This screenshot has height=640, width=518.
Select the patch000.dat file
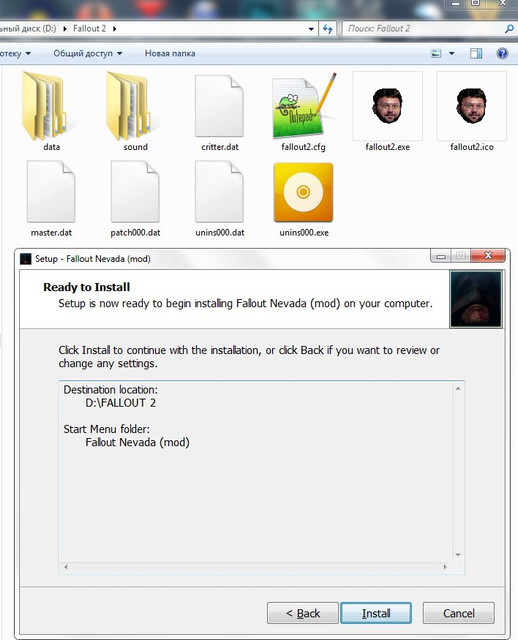tap(135, 191)
